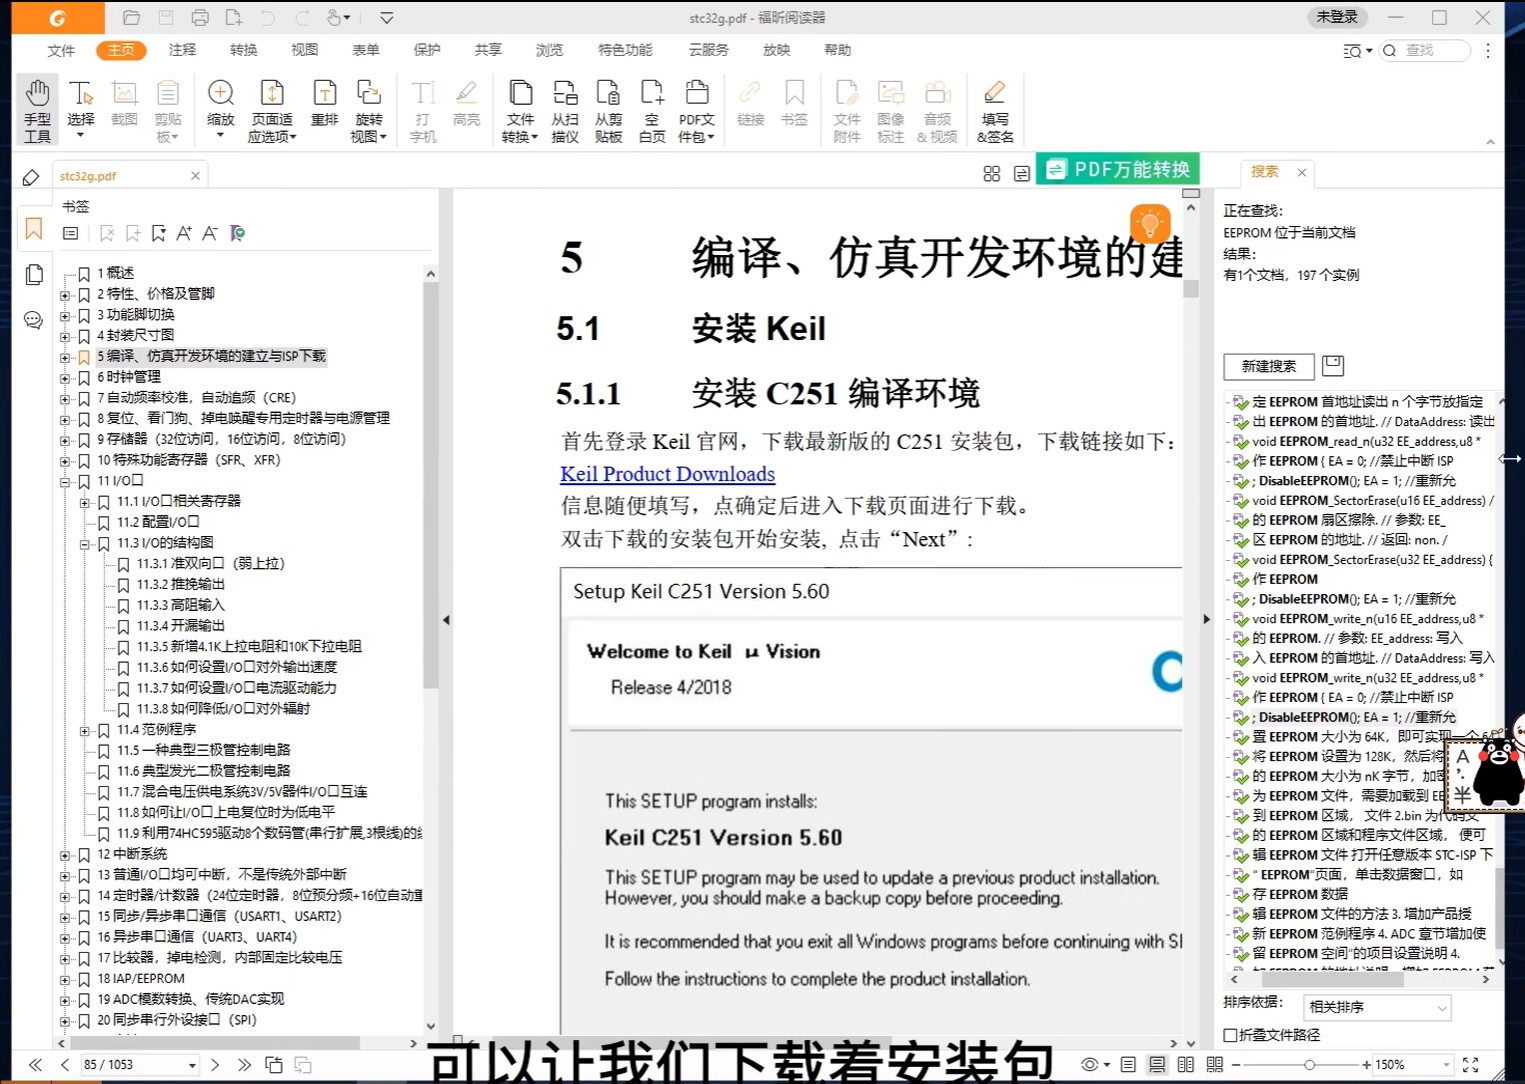
Task: Go to the first page icon
Action: 35,1065
